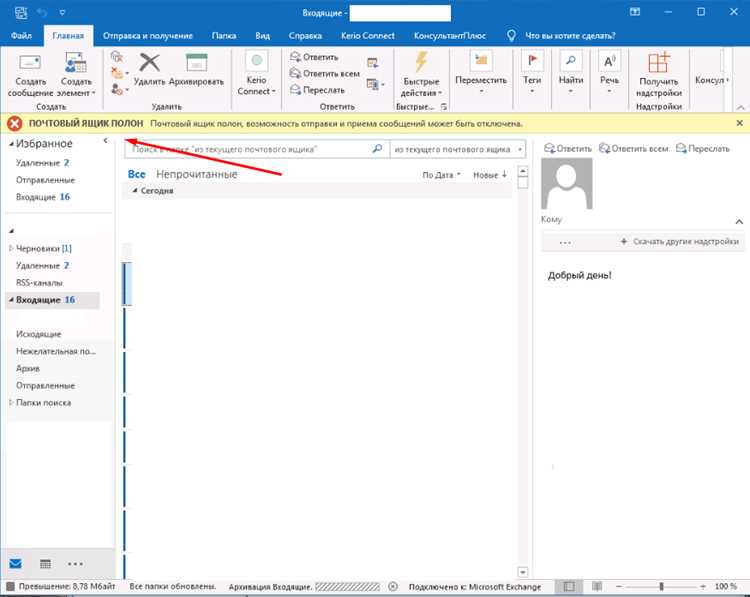The height and width of the screenshot is (597, 750).
Task: Click the sender avatar picture
Action: tap(567, 183)
